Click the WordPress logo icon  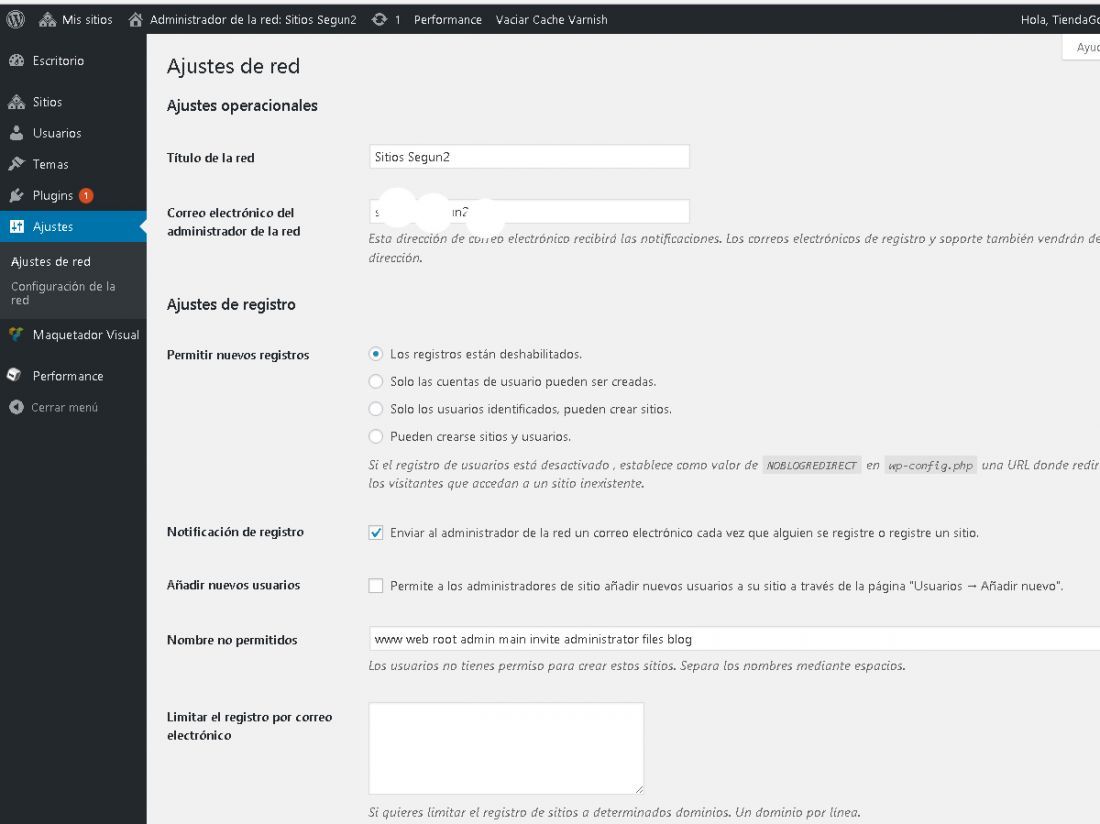coord(15,20)
